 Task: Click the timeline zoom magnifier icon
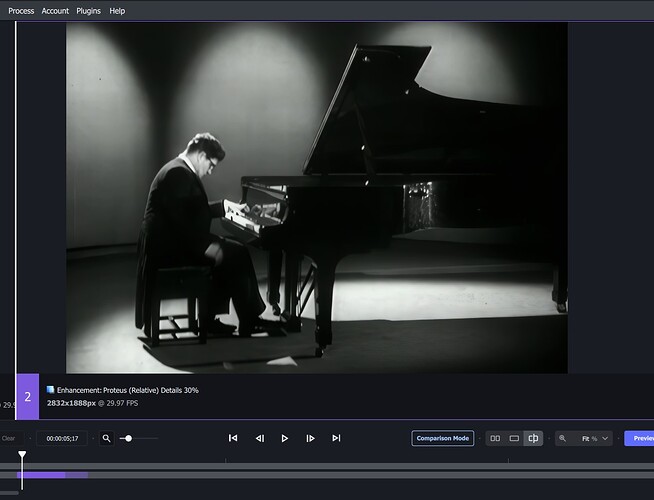click(x=107, y=438)
